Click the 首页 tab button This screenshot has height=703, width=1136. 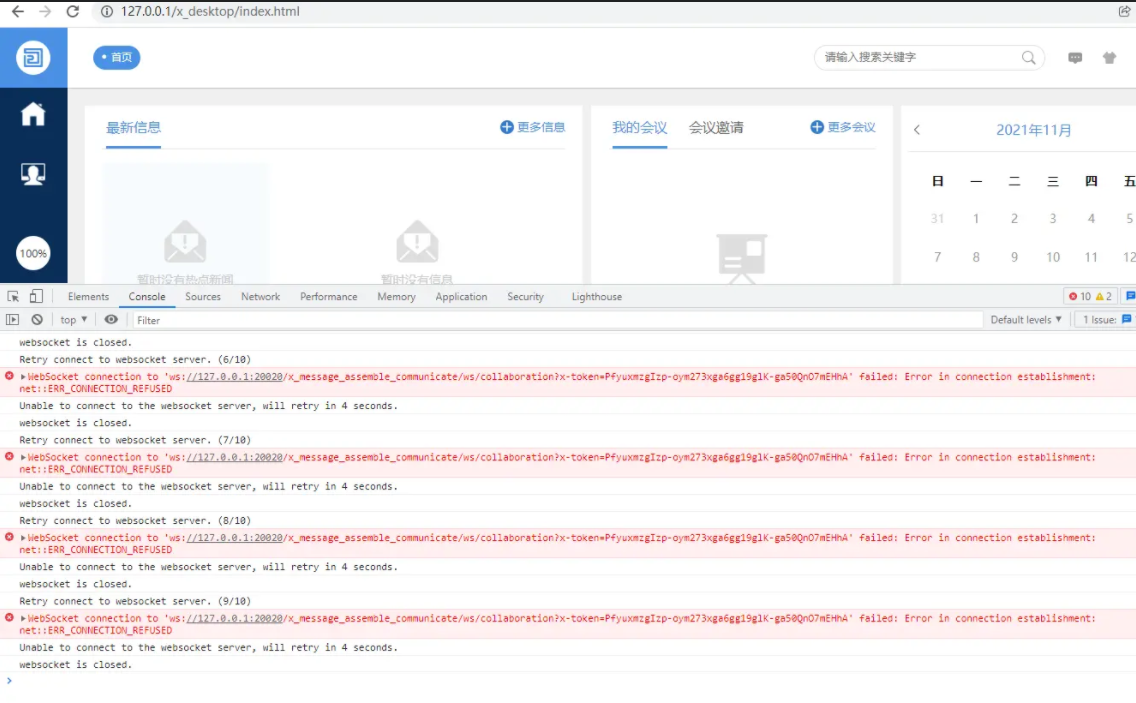pos(117,57)
